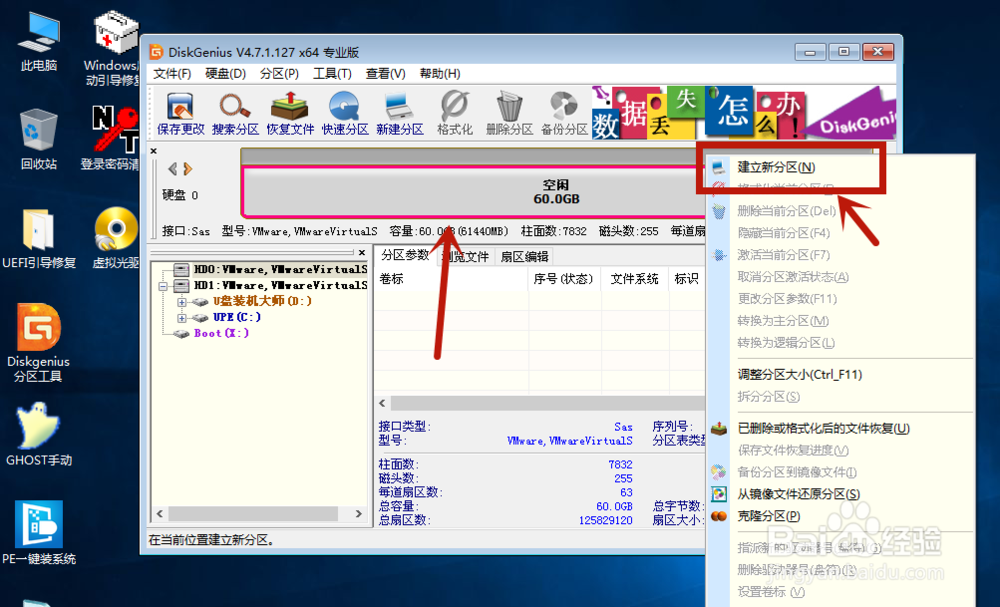1000x607 pixels.
Task: Click the Recover Files (恢复文件) toolbar icon
Action: 290,113
